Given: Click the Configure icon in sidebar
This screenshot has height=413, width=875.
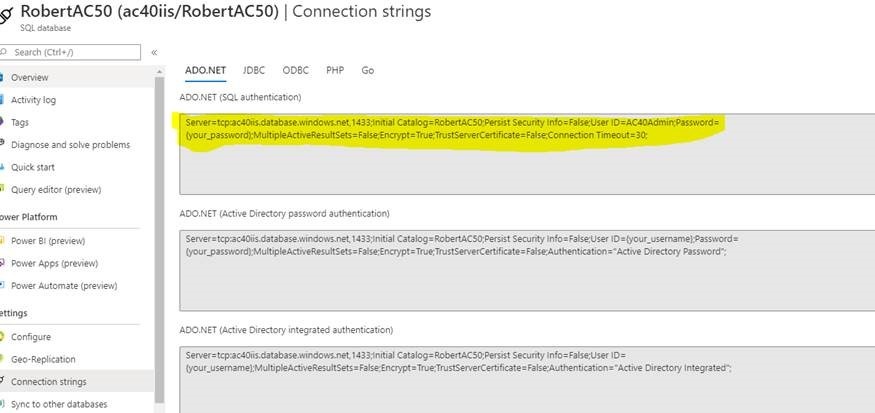Looking at the screenshot, I should pyautogui.click(x=3, y=337).
